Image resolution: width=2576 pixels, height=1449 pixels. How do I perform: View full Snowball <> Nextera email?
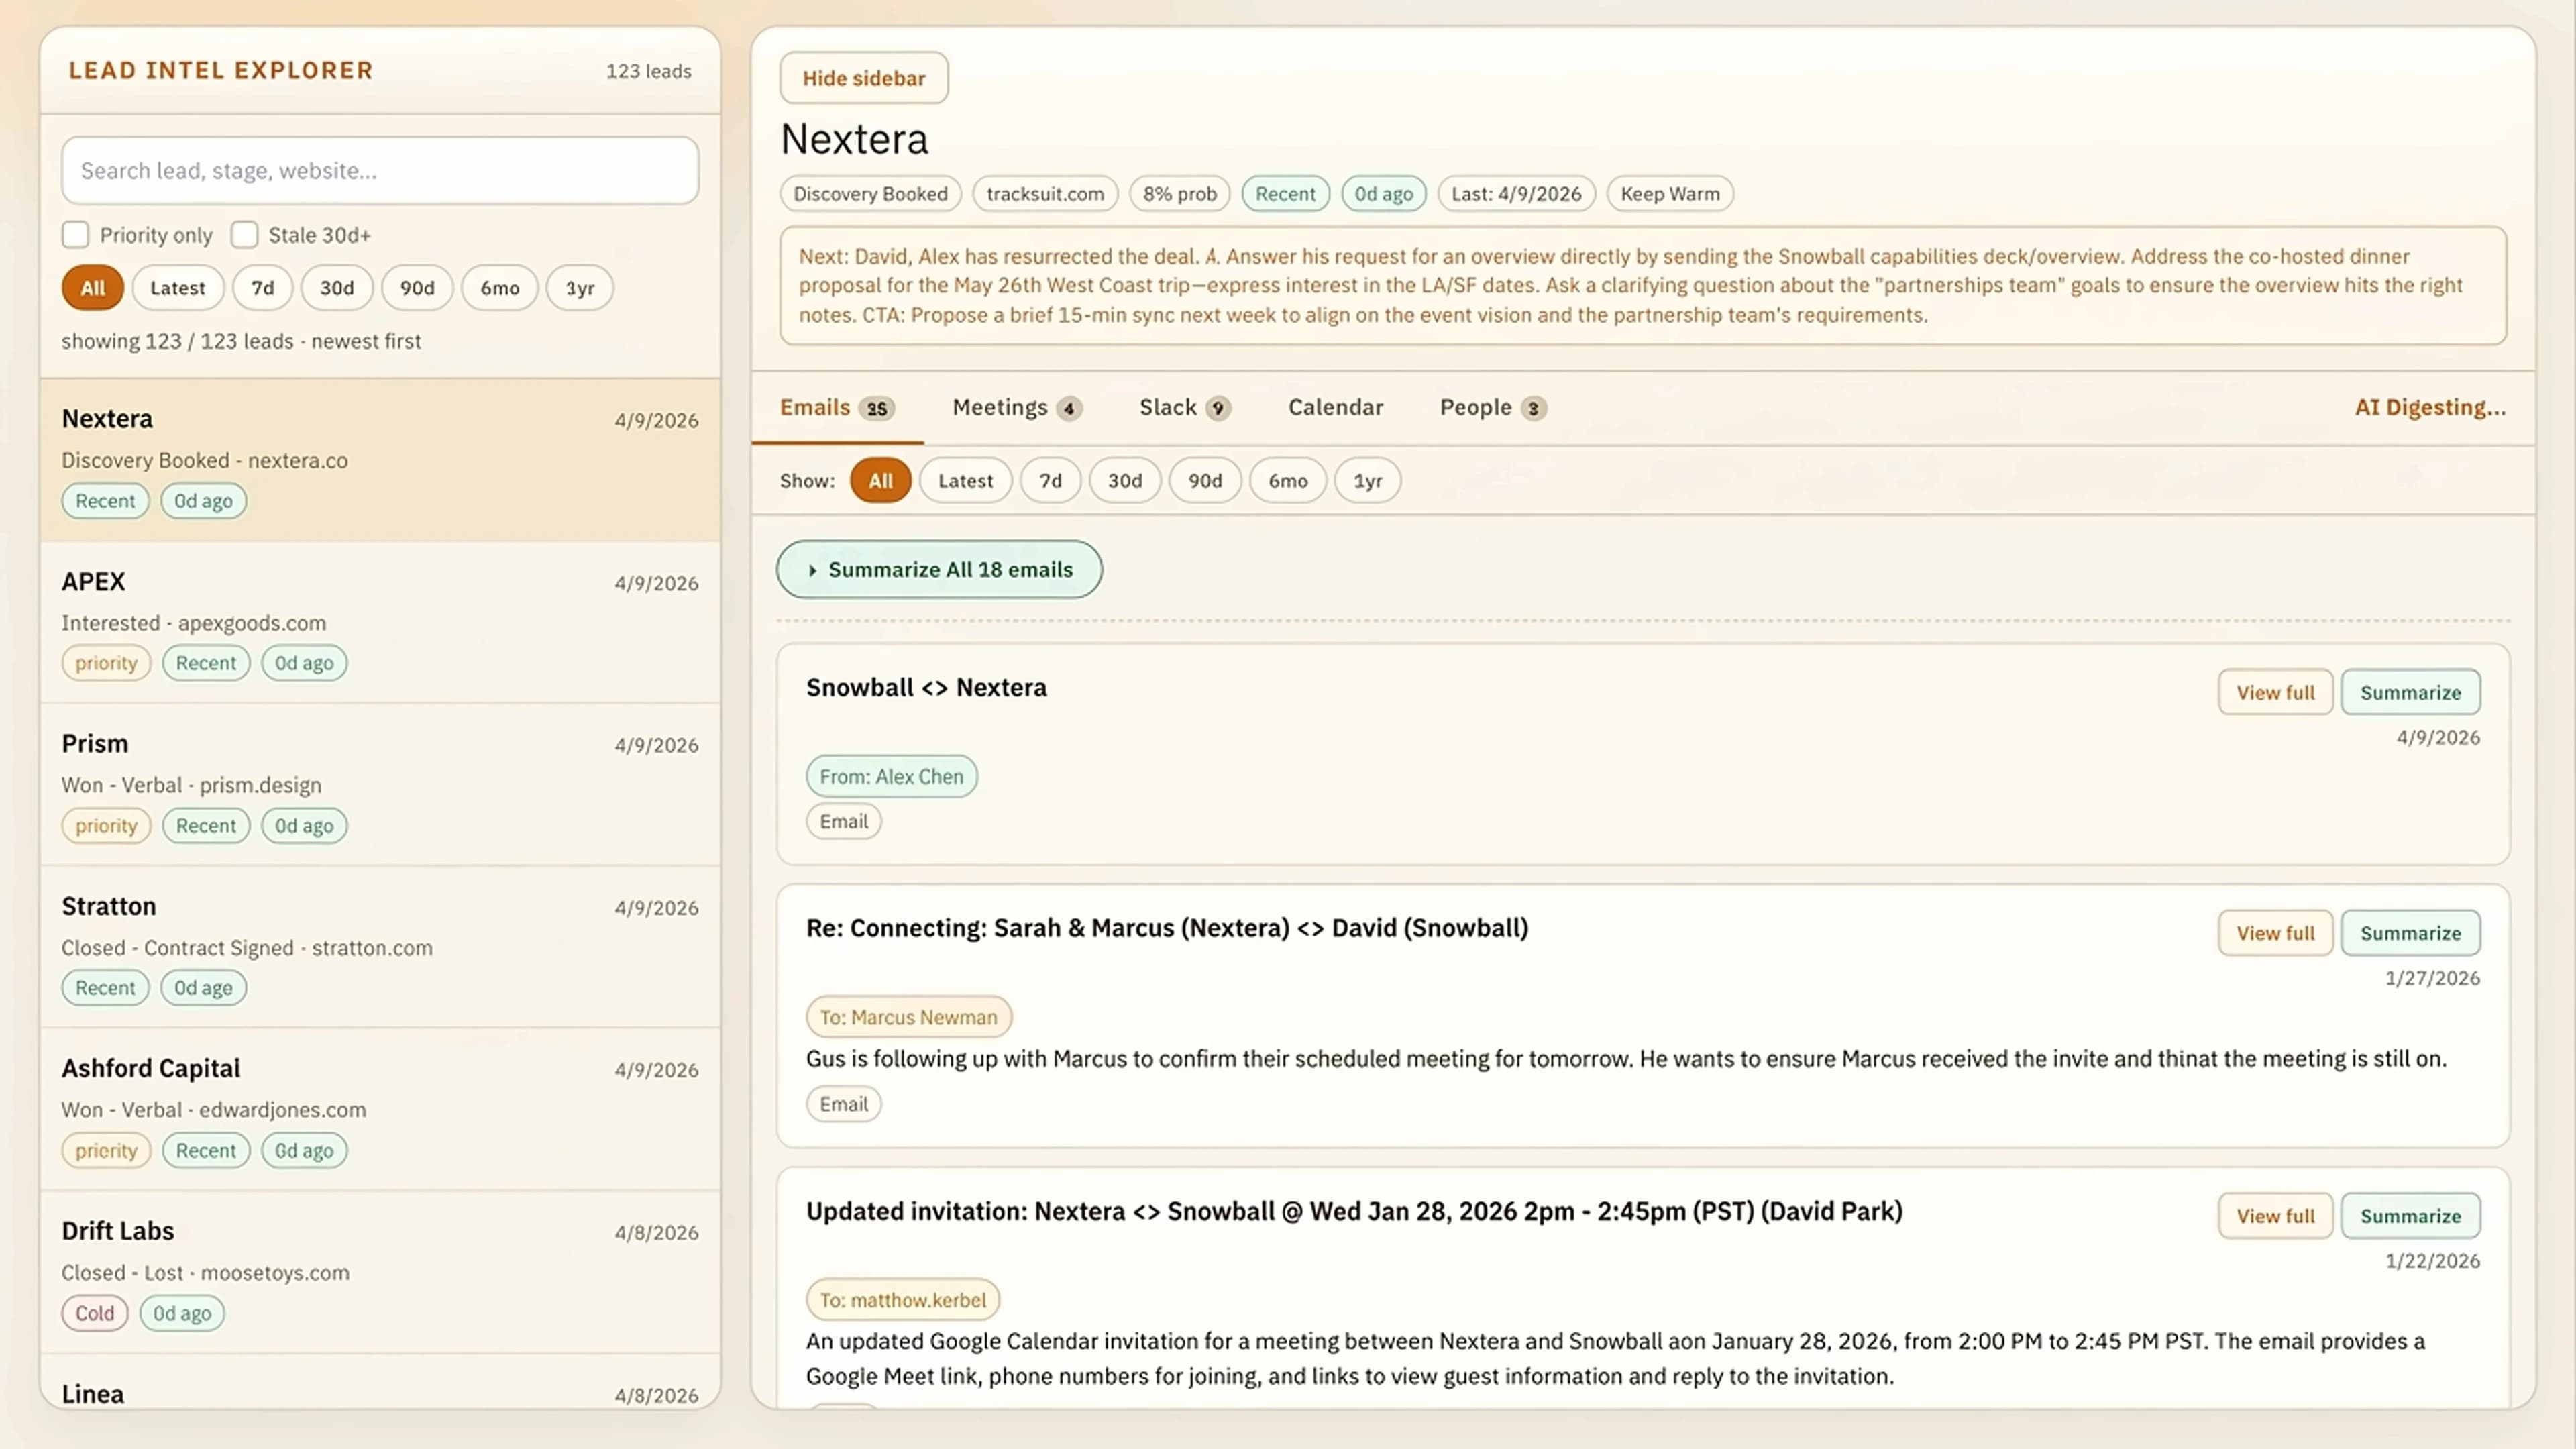click(x=2275, y=693)
